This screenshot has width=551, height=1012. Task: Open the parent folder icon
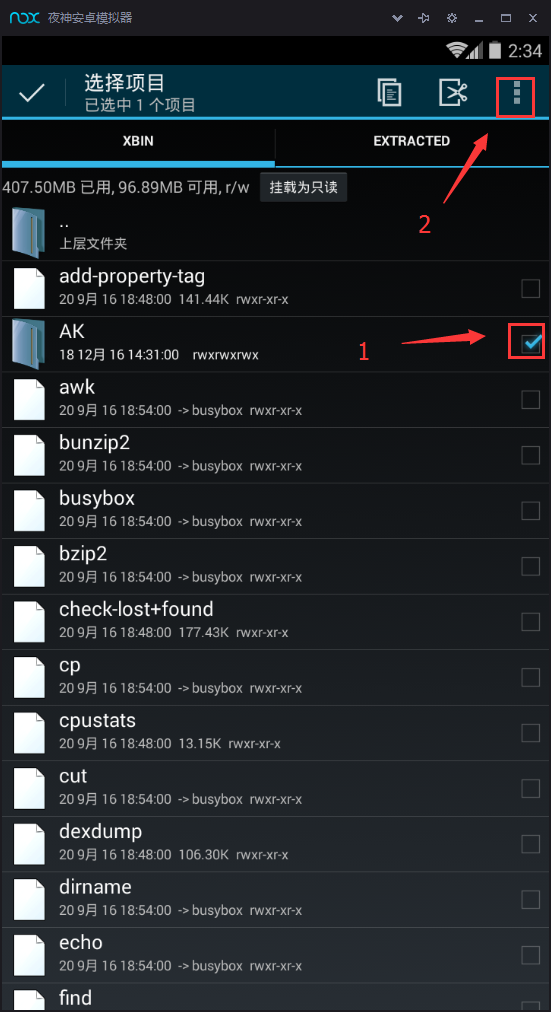[28, 233]
